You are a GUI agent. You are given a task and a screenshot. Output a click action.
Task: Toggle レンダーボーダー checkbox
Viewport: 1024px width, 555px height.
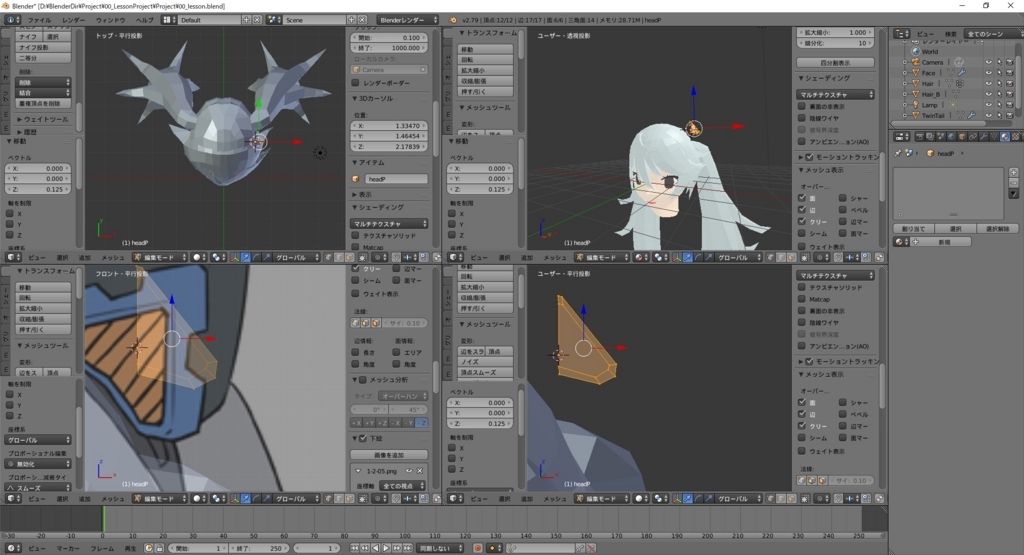[x=356, y=83]
